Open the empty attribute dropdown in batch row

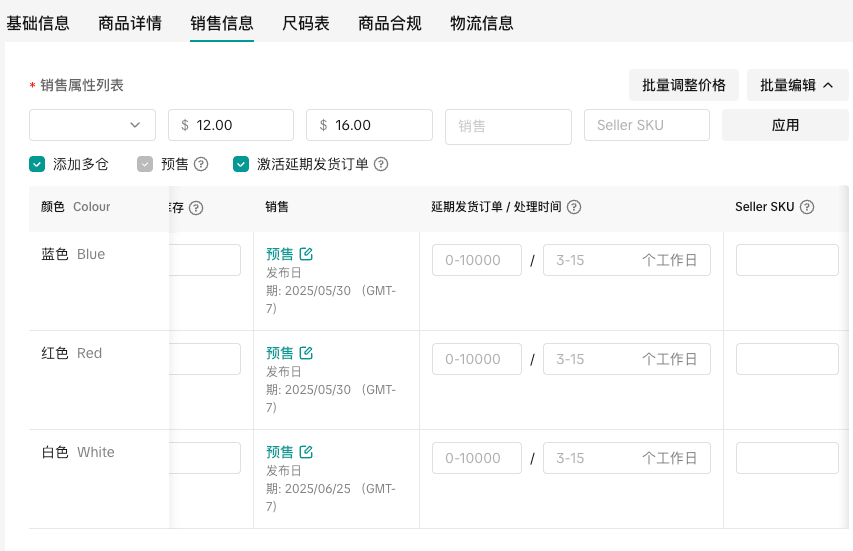(x=92, y=125)
